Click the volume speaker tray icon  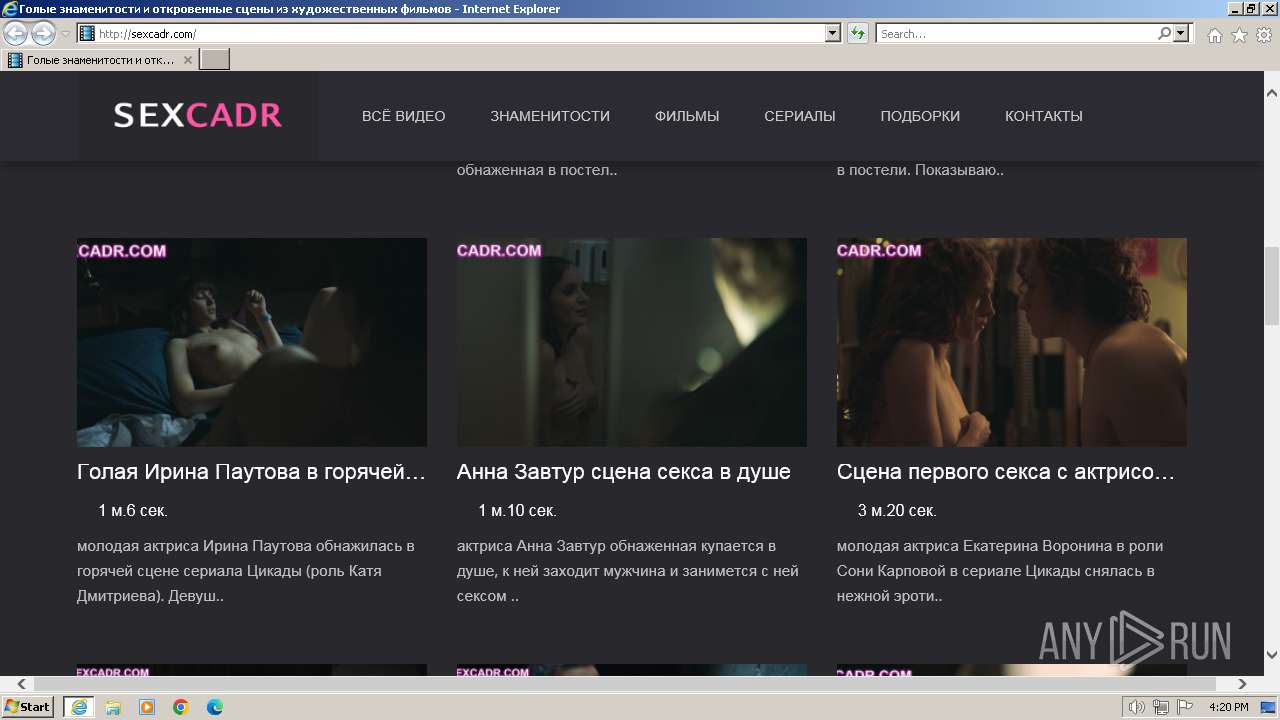1137,707
